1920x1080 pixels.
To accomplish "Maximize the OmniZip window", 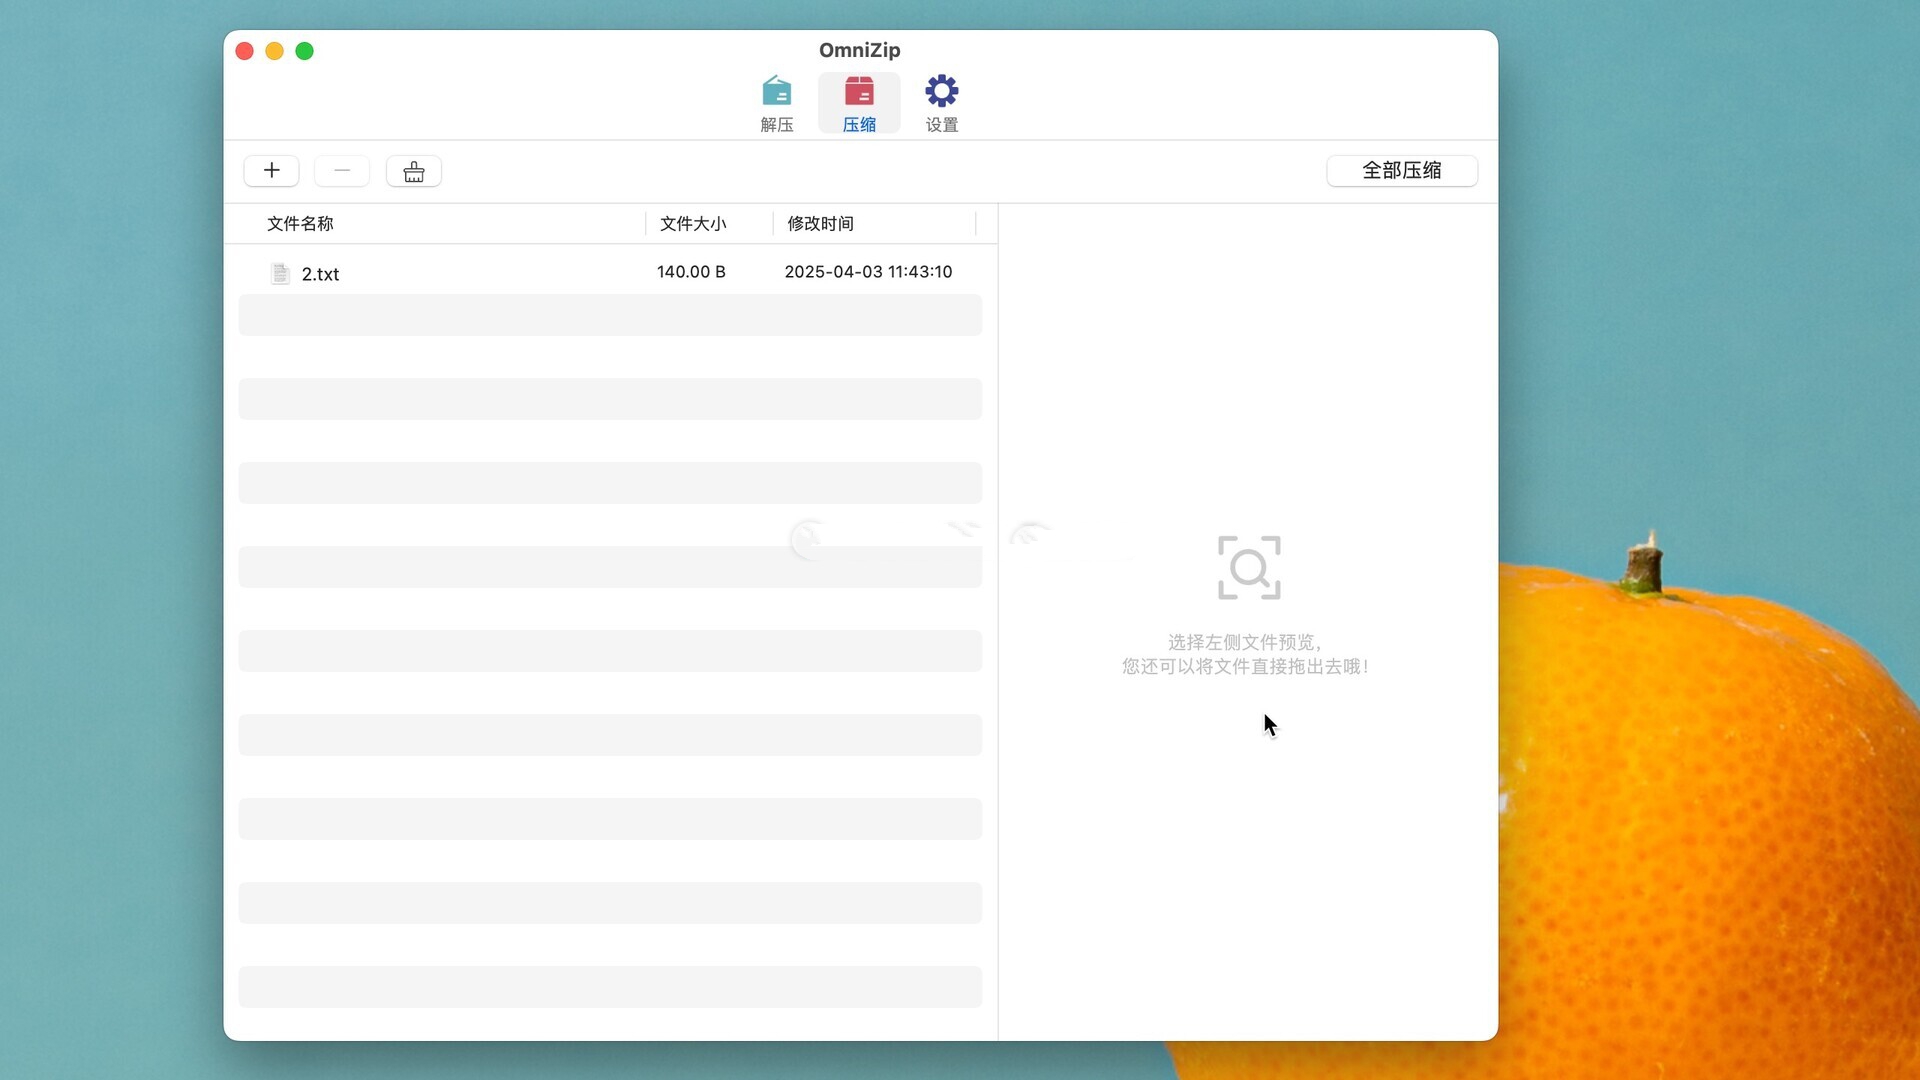I will pos(304,51).
